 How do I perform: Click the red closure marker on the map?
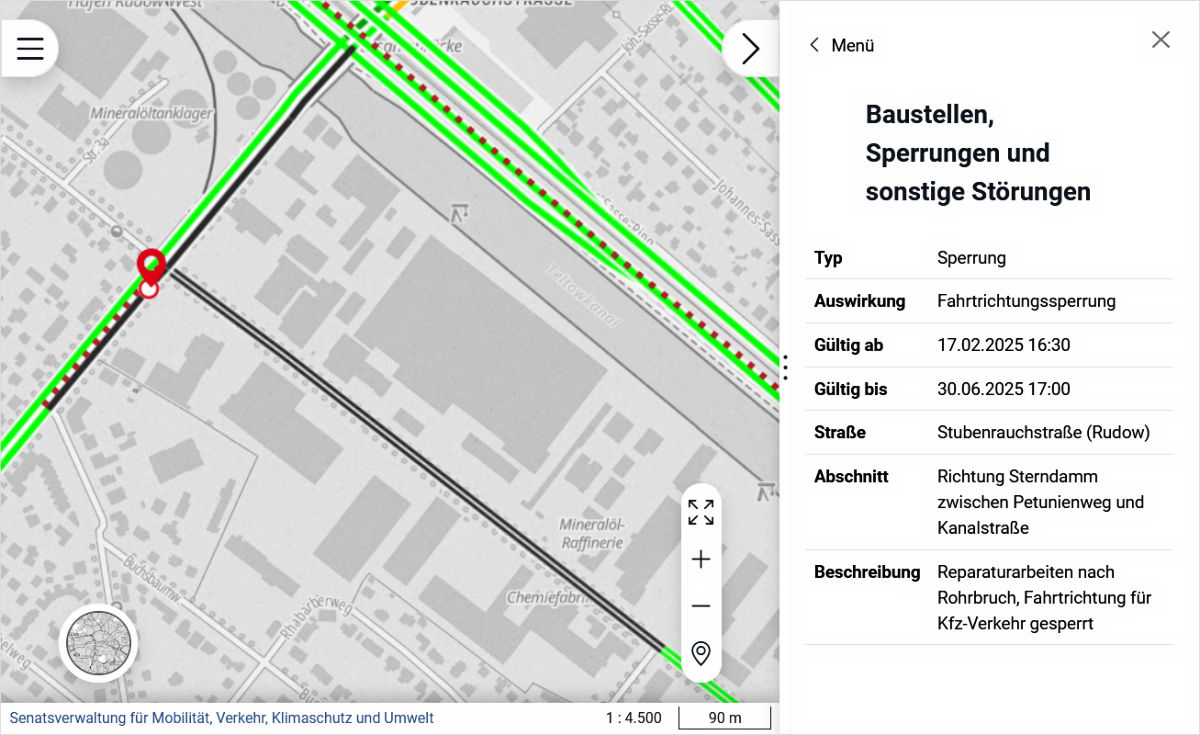coord(151,264)
